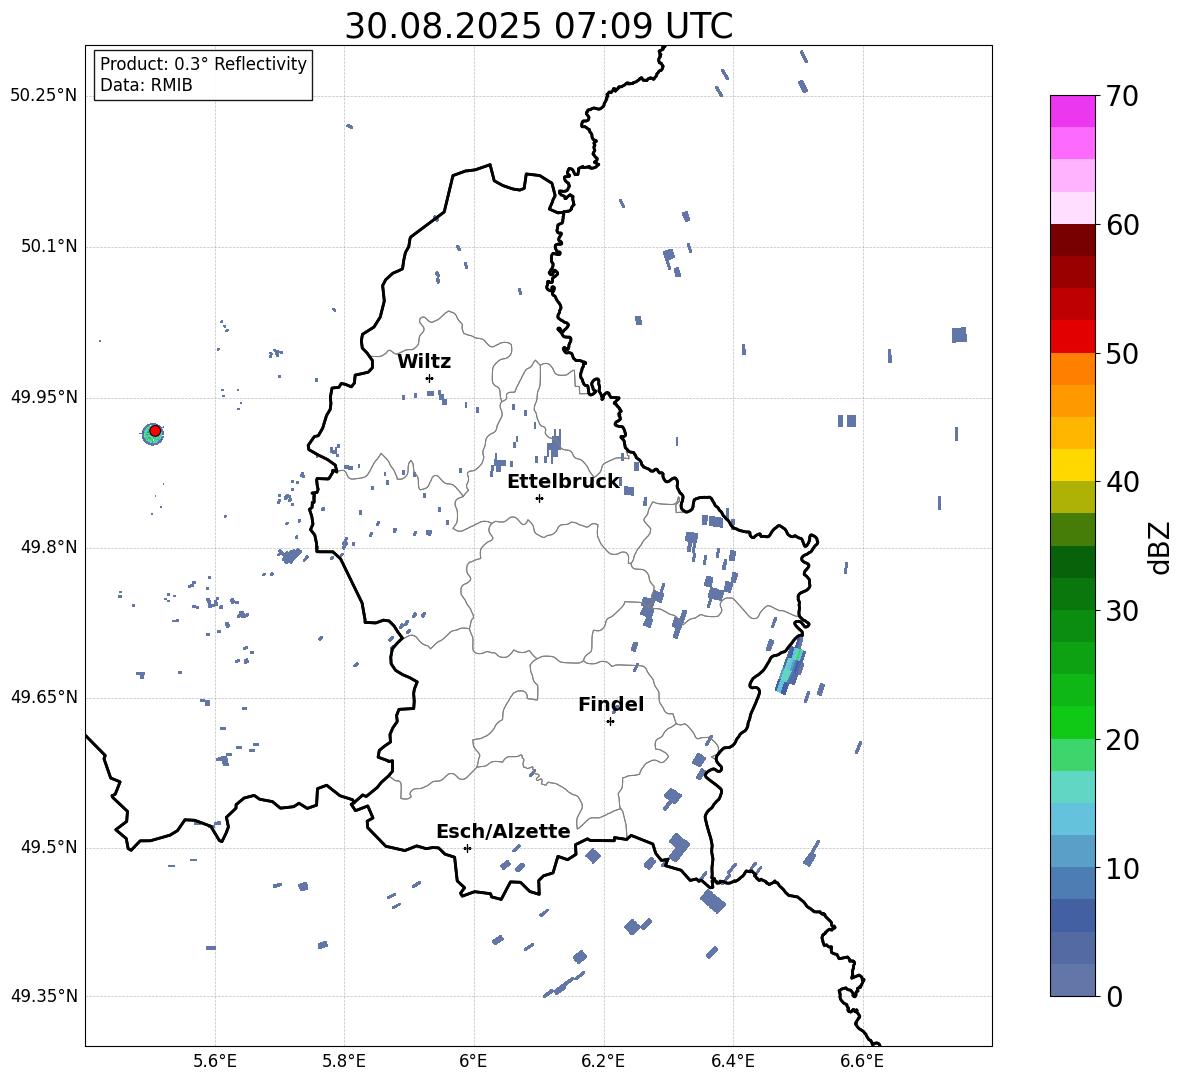Screen dimensions: 1184x1081
Task: Click the 49.5°N latitude label
Action: coord(48,848)
